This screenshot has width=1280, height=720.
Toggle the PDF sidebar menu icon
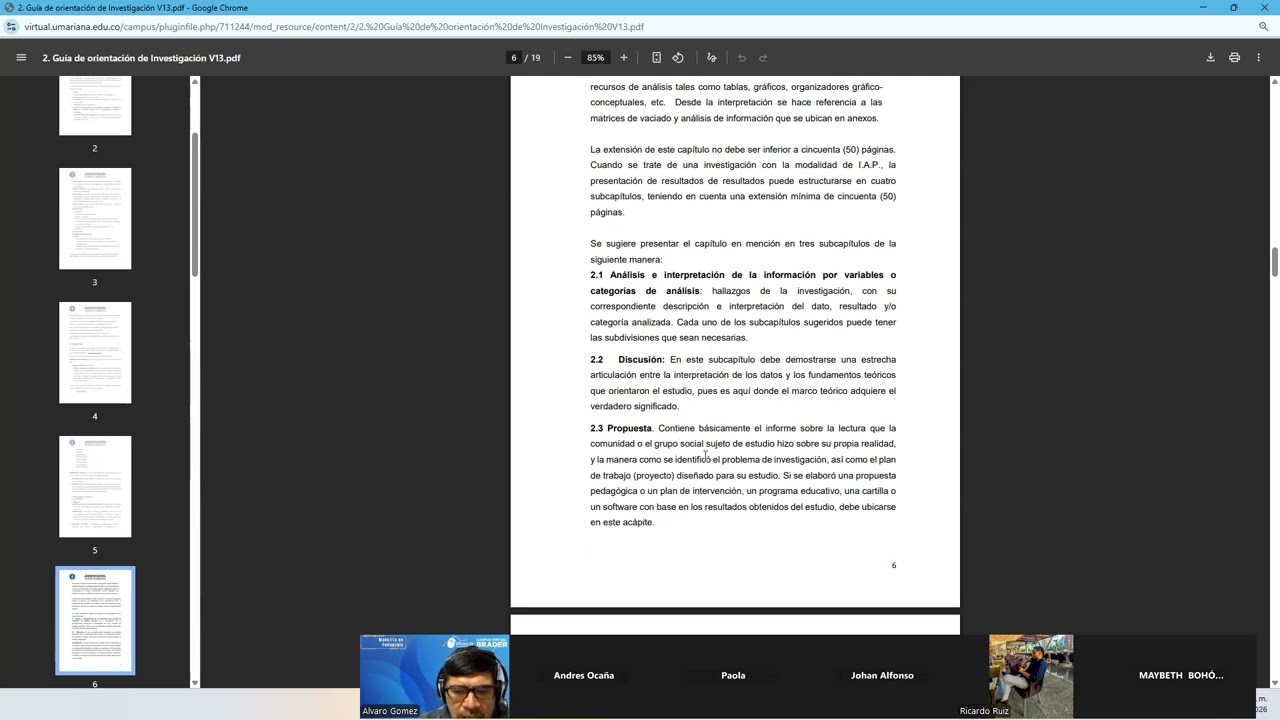[21, 58]
